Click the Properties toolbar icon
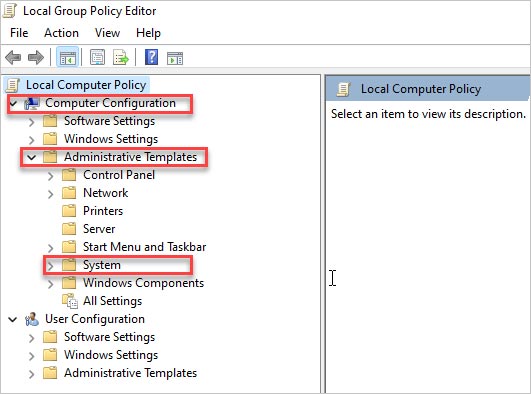Screen dimensions: 531x394 tap(97, 57)
